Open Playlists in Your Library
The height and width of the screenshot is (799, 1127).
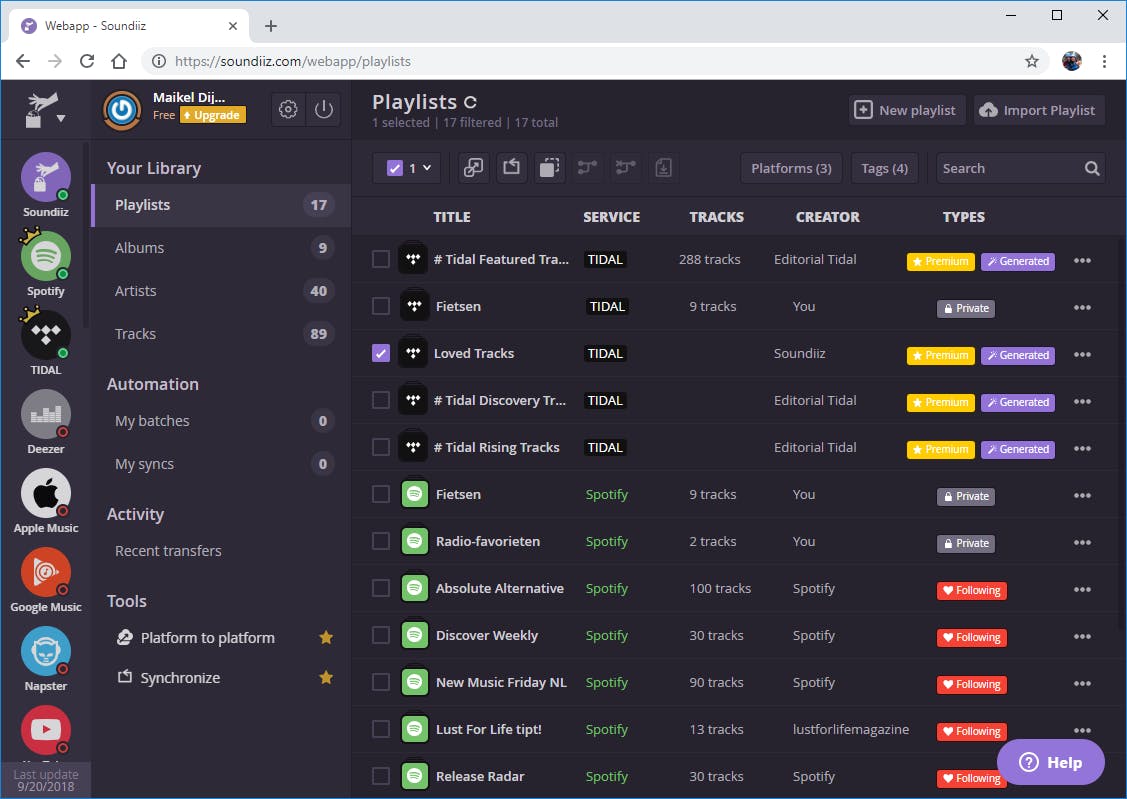pyautogui.click(x=221, y=205)
